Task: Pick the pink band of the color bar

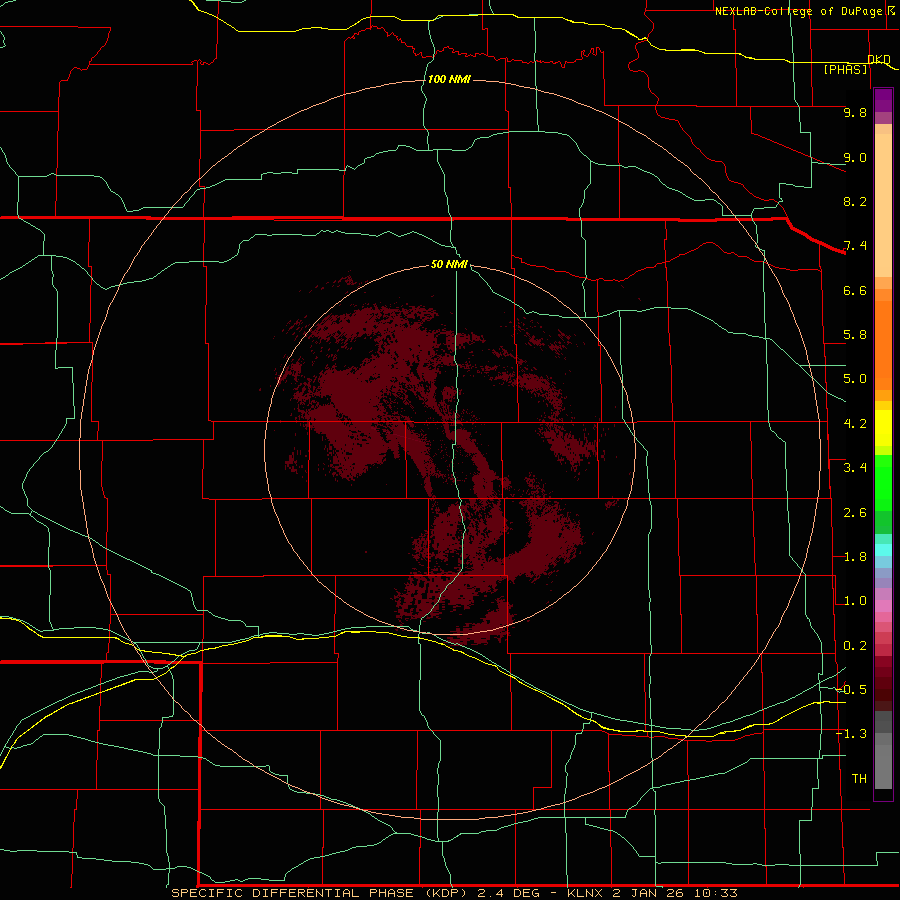Action: coord(883,606)
